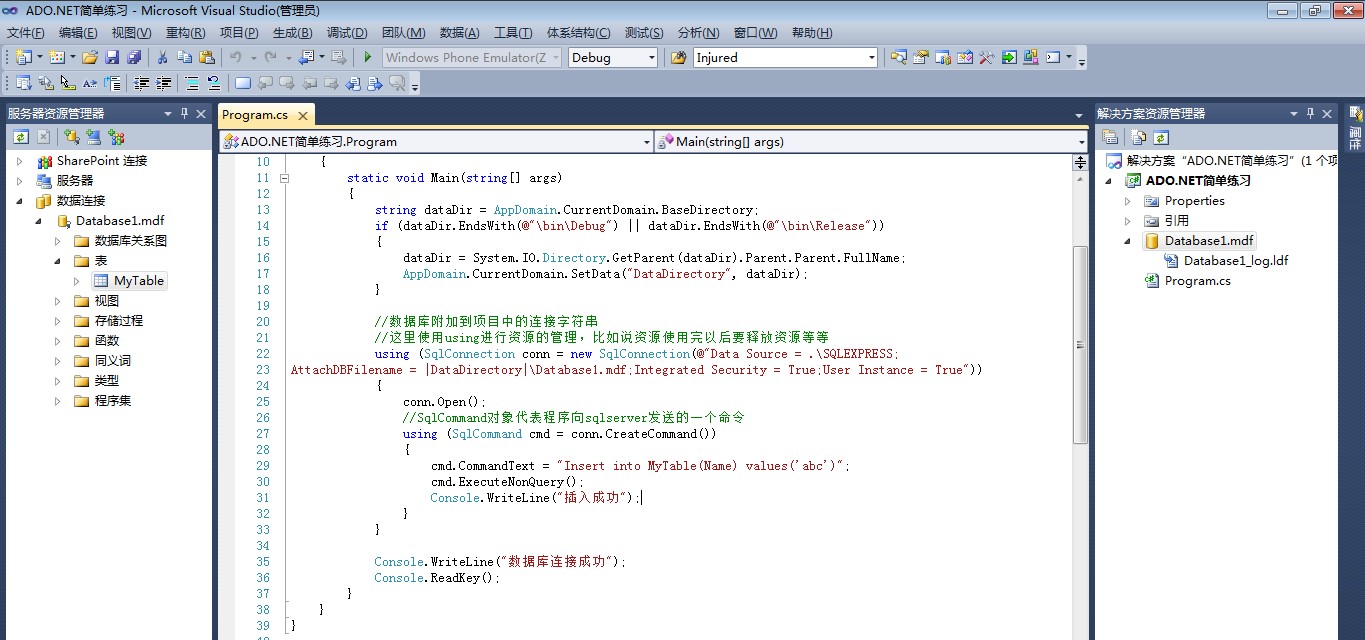Image resolution: width=1365 pixels, height=640 pixels.
Task: Click the Save All toolbar icon
Action: pyautogui.click(x=134, y=58)
